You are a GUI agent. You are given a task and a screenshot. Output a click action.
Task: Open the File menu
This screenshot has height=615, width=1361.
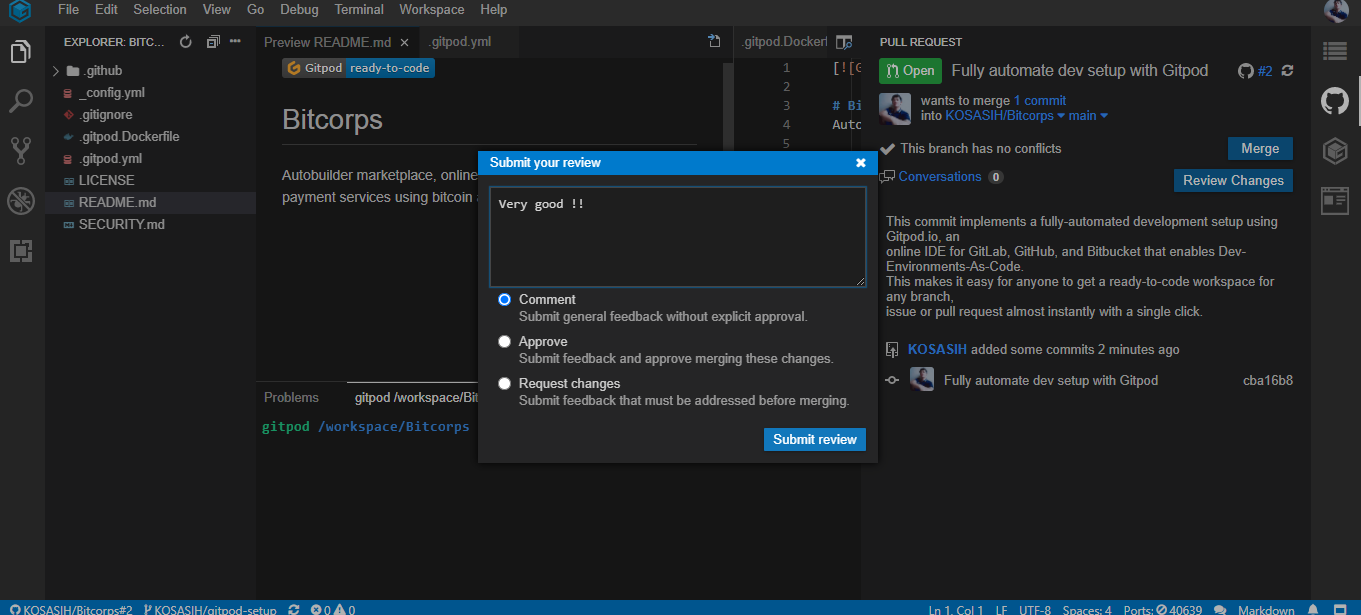click(x=69, y=9)
